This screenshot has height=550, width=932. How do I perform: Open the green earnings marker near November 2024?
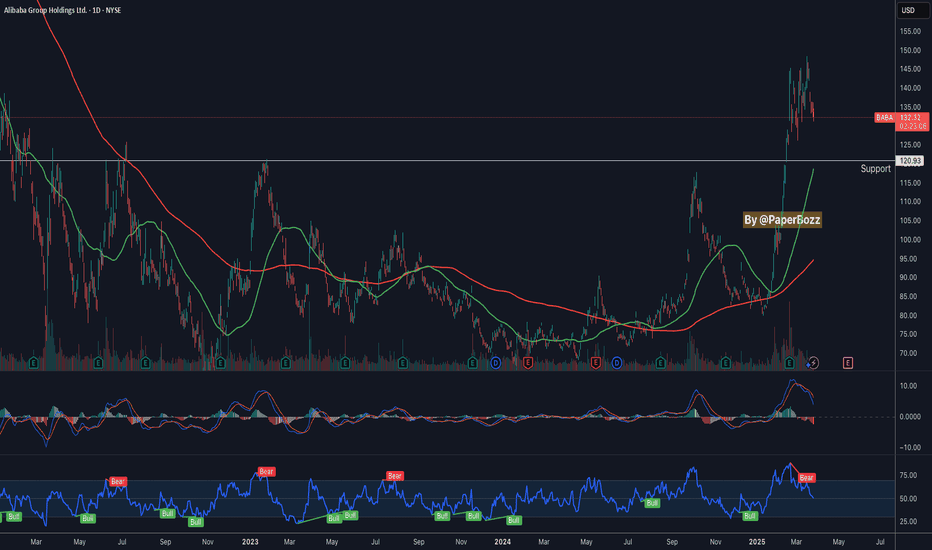[725, 363]
